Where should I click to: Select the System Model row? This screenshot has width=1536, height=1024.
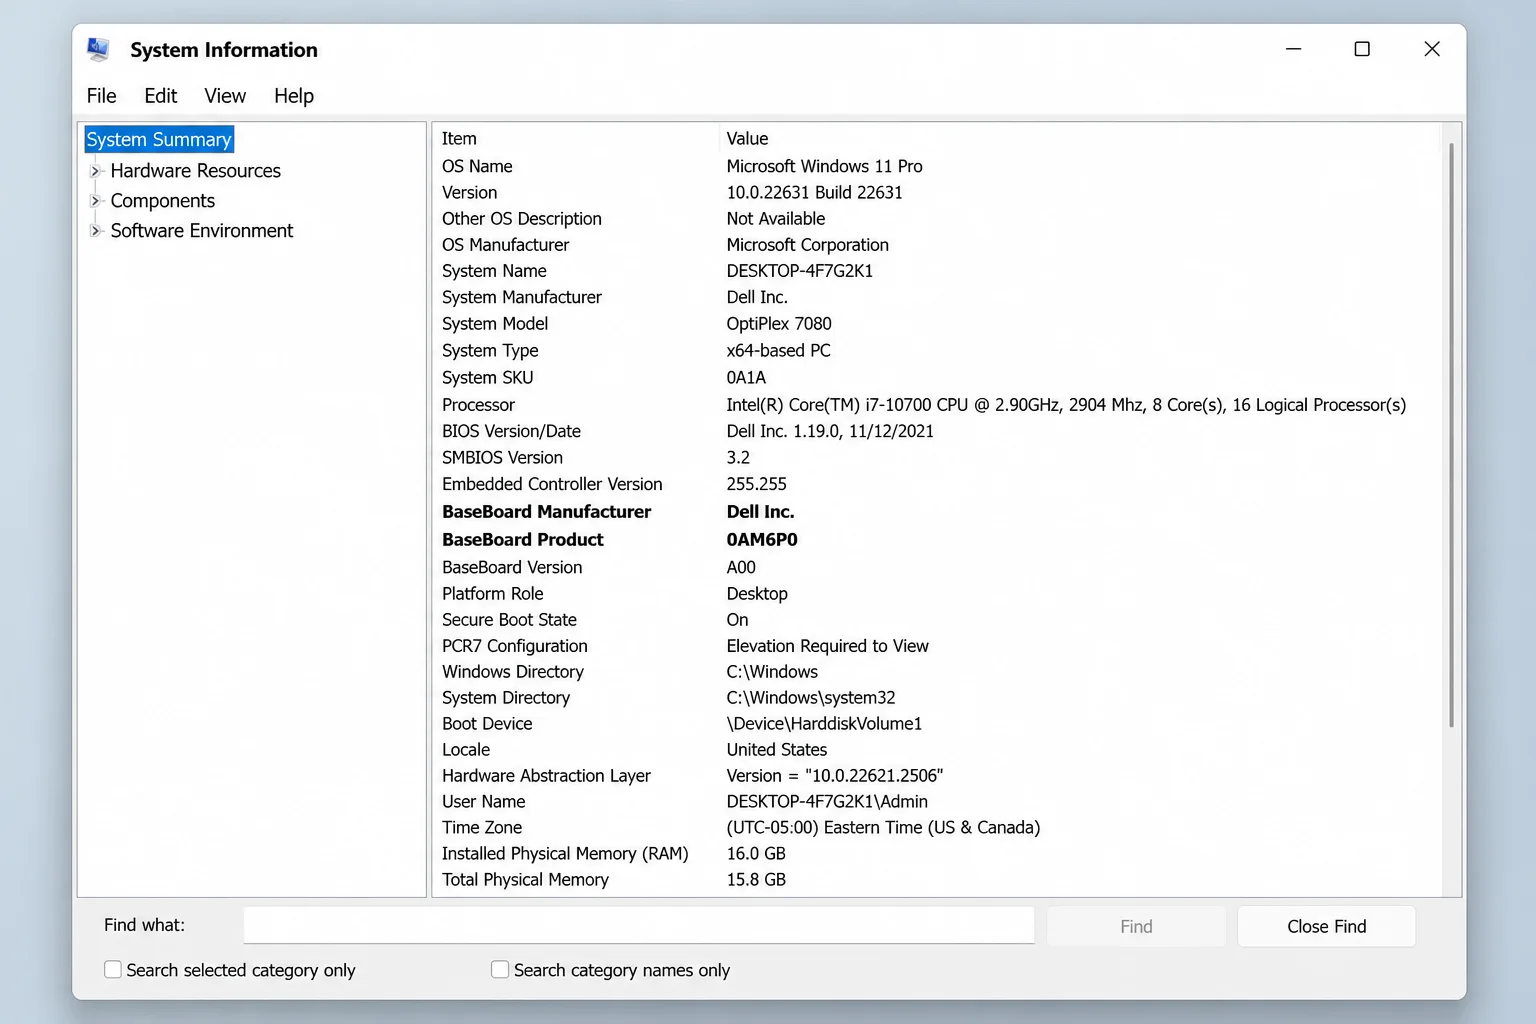pos(938,324)
